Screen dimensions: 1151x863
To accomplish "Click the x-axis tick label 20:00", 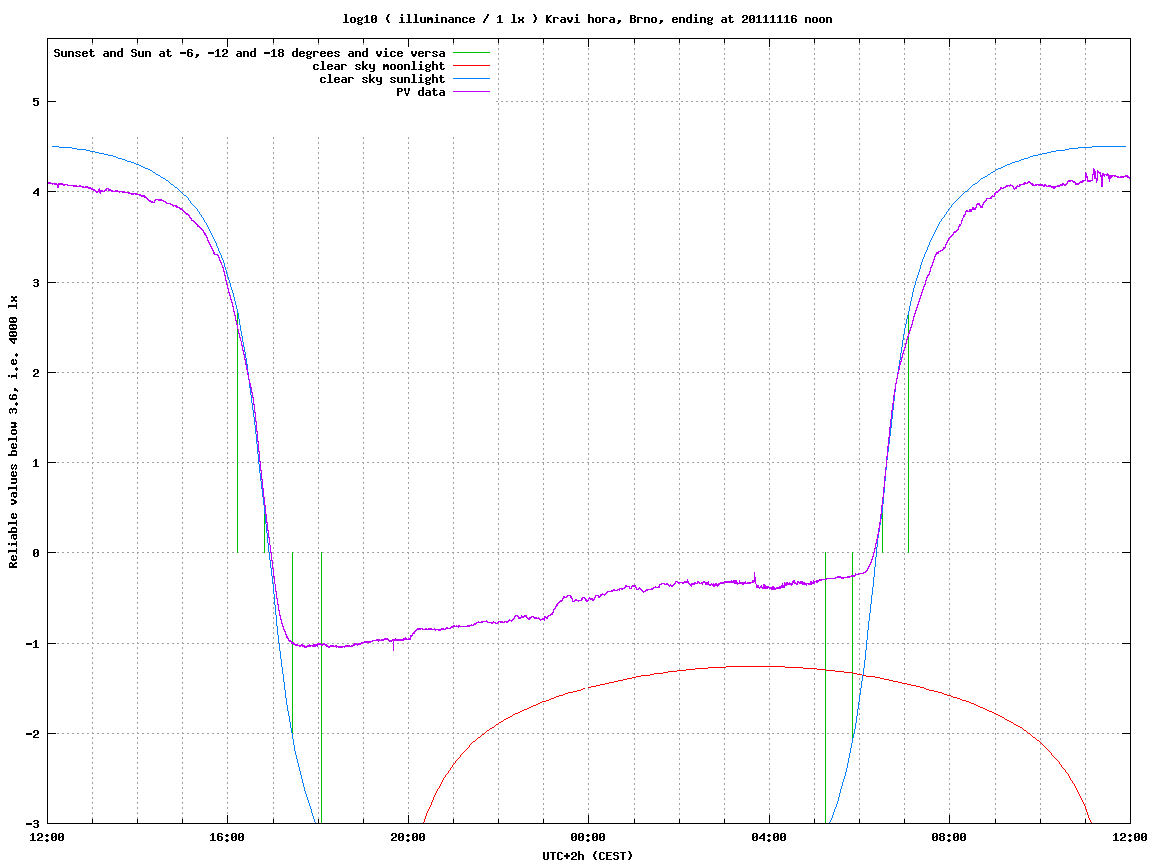I will click(x=408, y=837).
